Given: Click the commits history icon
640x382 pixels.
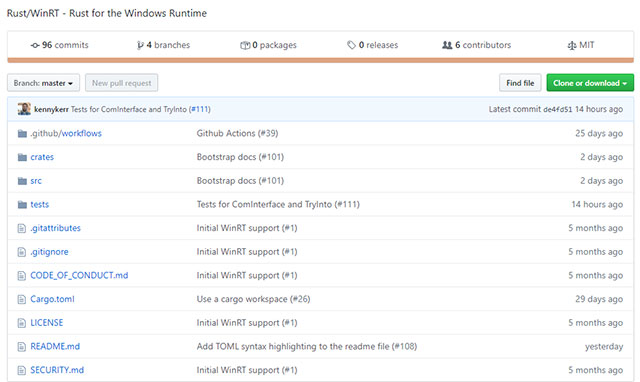Looking at the screenshot, I should 35,45.
